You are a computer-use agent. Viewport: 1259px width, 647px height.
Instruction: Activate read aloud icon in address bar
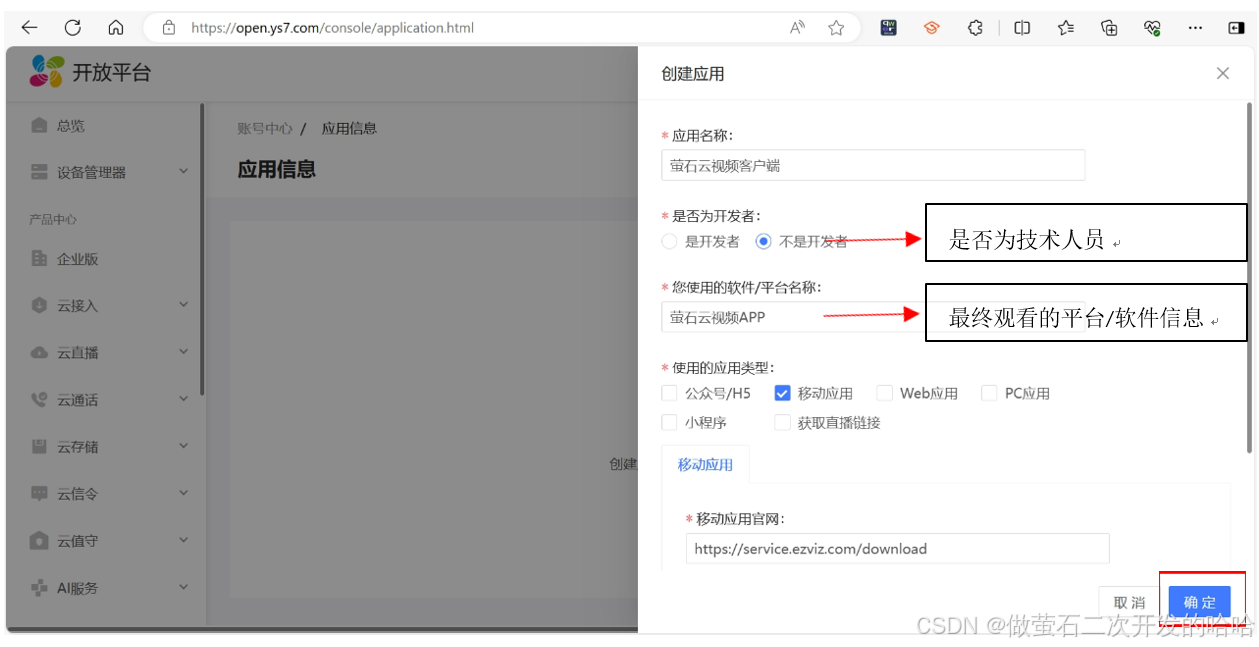797,28
